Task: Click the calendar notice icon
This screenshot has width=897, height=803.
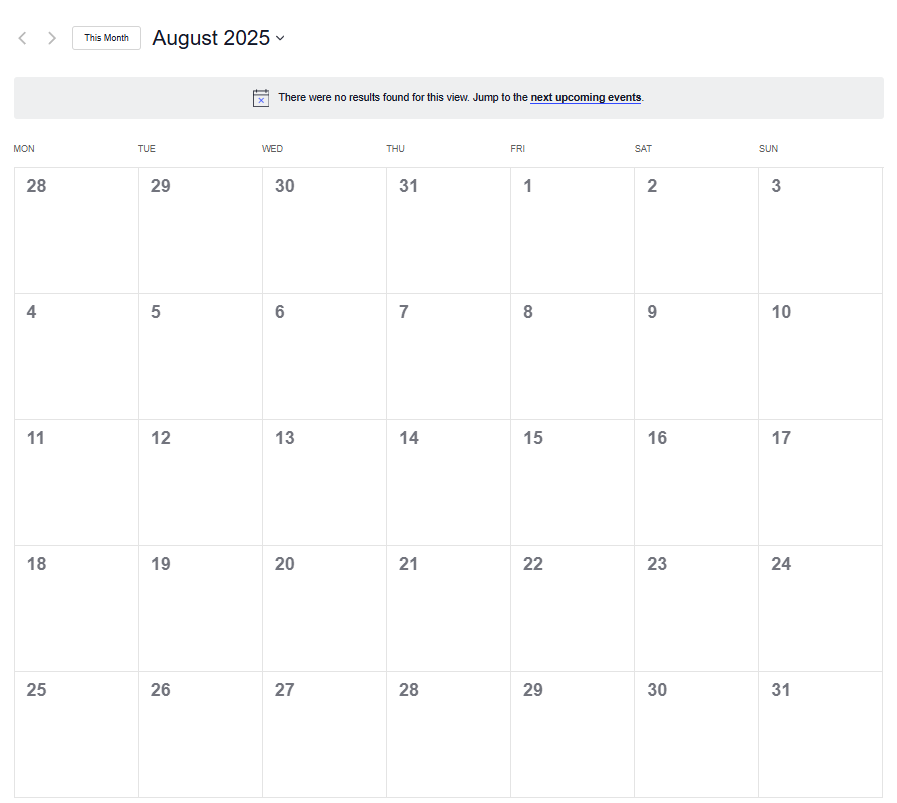Action: click(x=261, y=98)
